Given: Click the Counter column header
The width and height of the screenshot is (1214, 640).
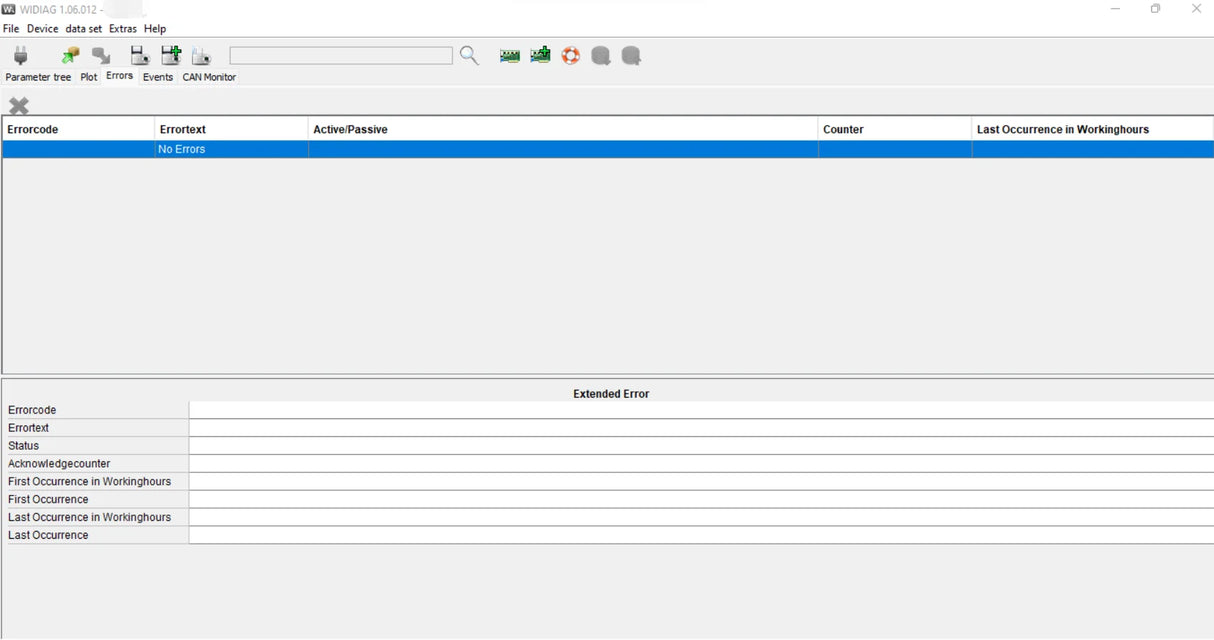Looking at the screenshot, I should (x=894, y=129).
